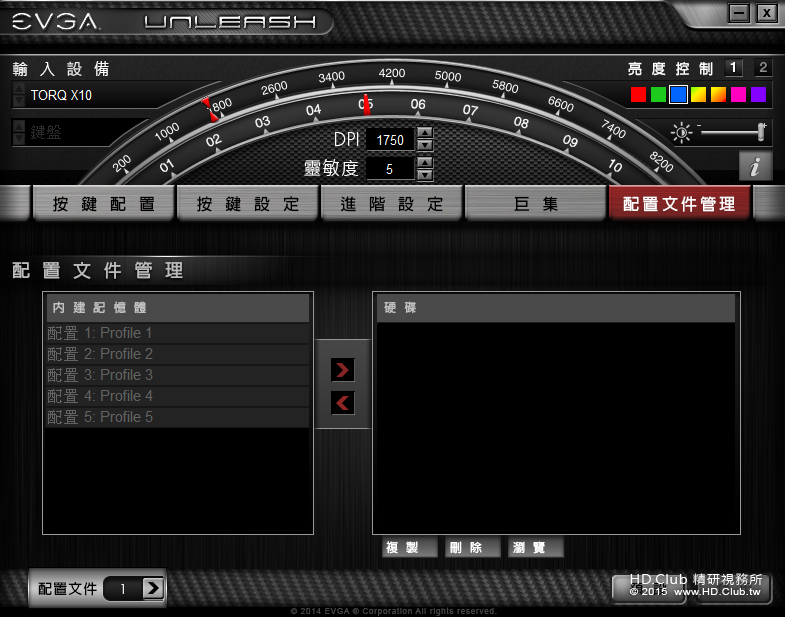The width and height of the screenshot is (785, 617).
Task: Switch input device with TORQ X10 arrows
Action: [x=19, y=95]
